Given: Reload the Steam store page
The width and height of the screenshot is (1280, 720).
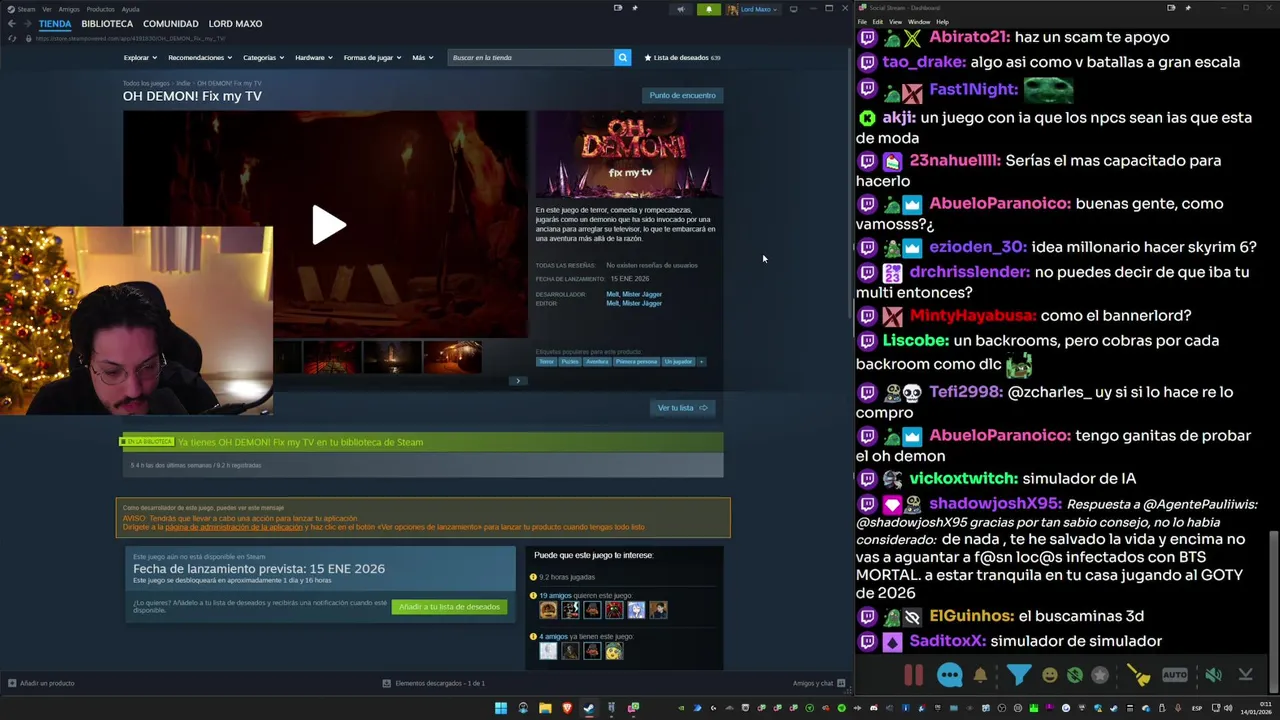Looking at the screenshot, I should click(x=12, y=38).
